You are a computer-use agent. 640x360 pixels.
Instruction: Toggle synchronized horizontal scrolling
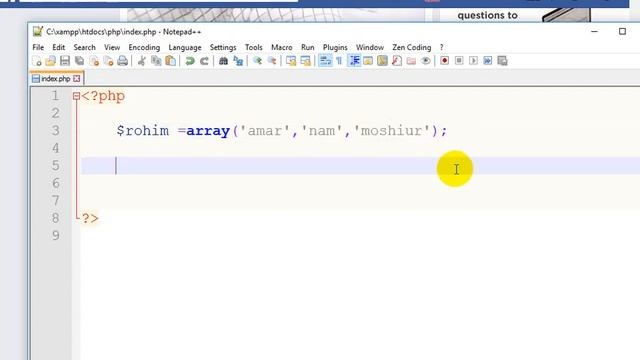coord(305,61)
